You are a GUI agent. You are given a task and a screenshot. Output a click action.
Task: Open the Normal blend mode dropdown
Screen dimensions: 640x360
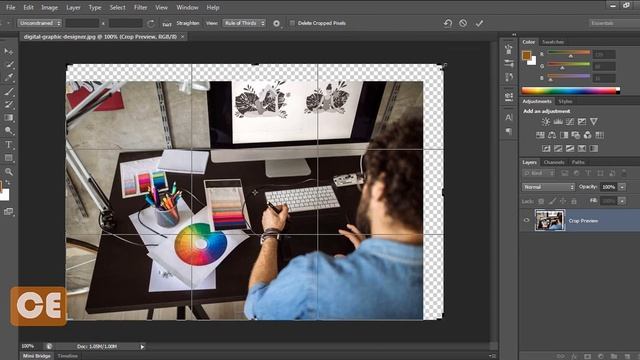pos(549,187)
